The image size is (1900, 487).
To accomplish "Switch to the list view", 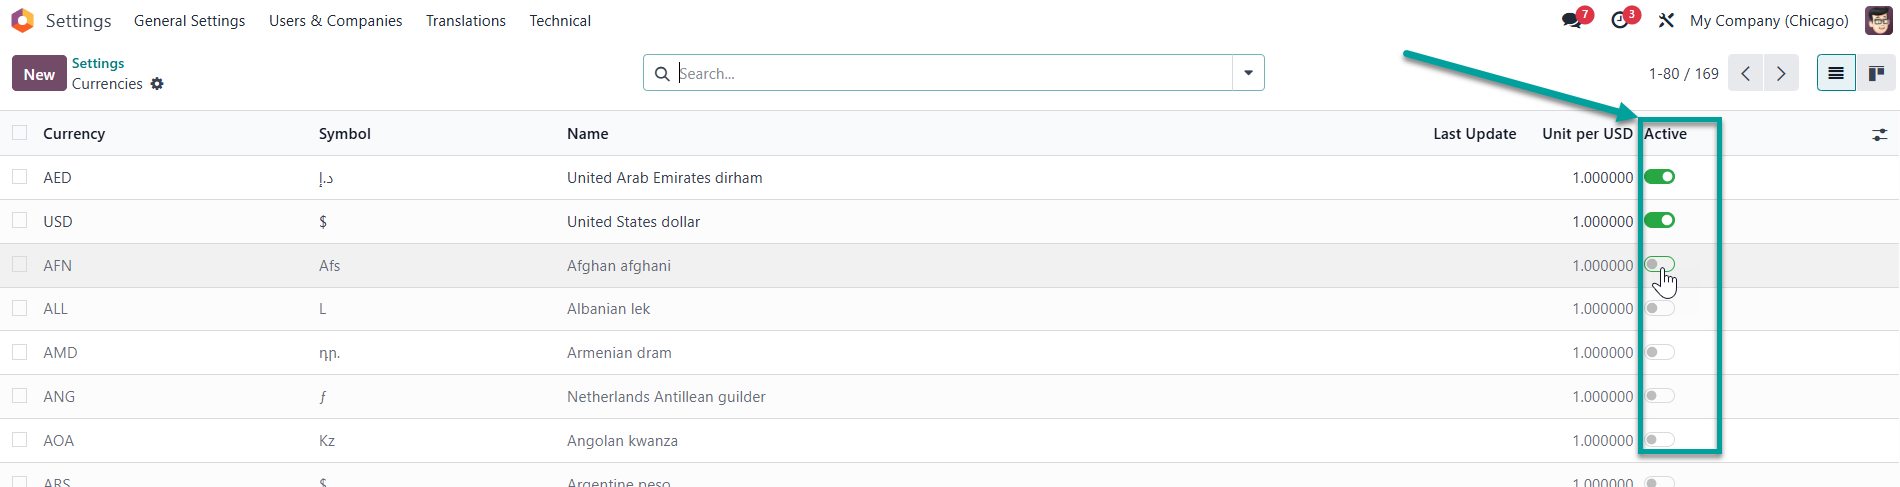I will (1836, 73).
